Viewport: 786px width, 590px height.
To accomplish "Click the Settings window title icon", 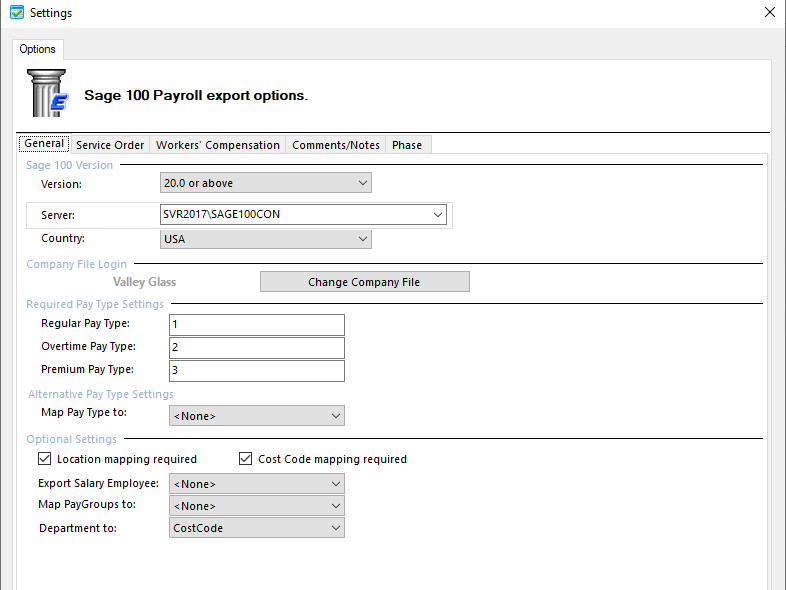I will click(17, 13).
